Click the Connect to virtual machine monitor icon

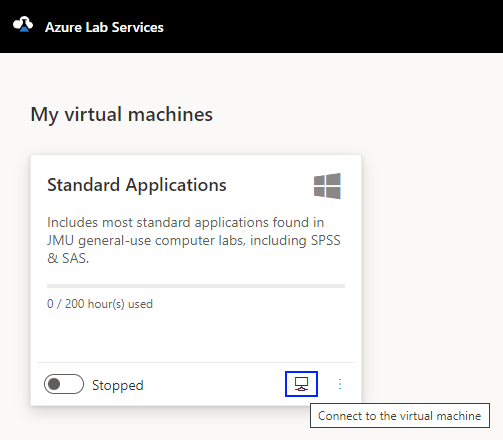tap(301, 384)
